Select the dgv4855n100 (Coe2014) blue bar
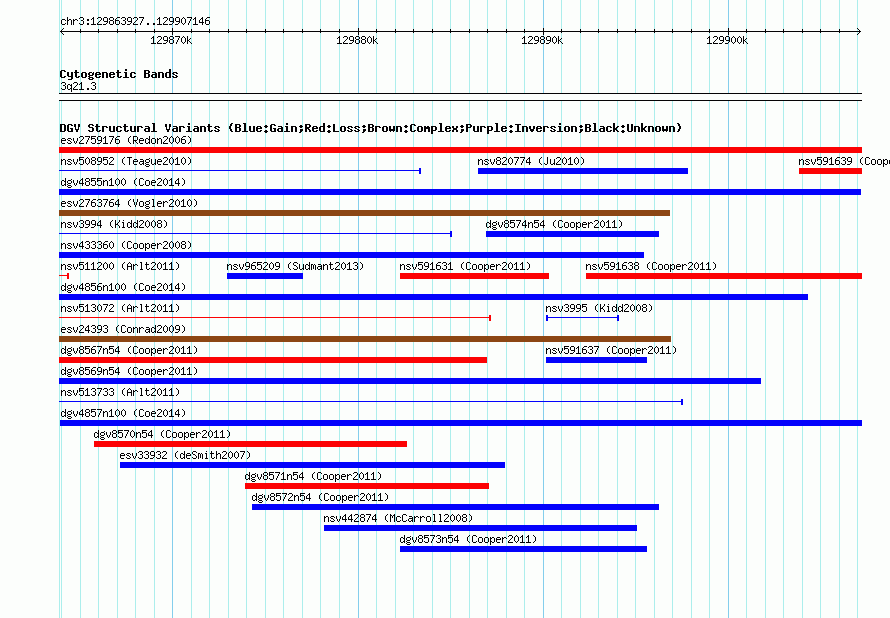The image size is (890, 618). click(460, 192)
